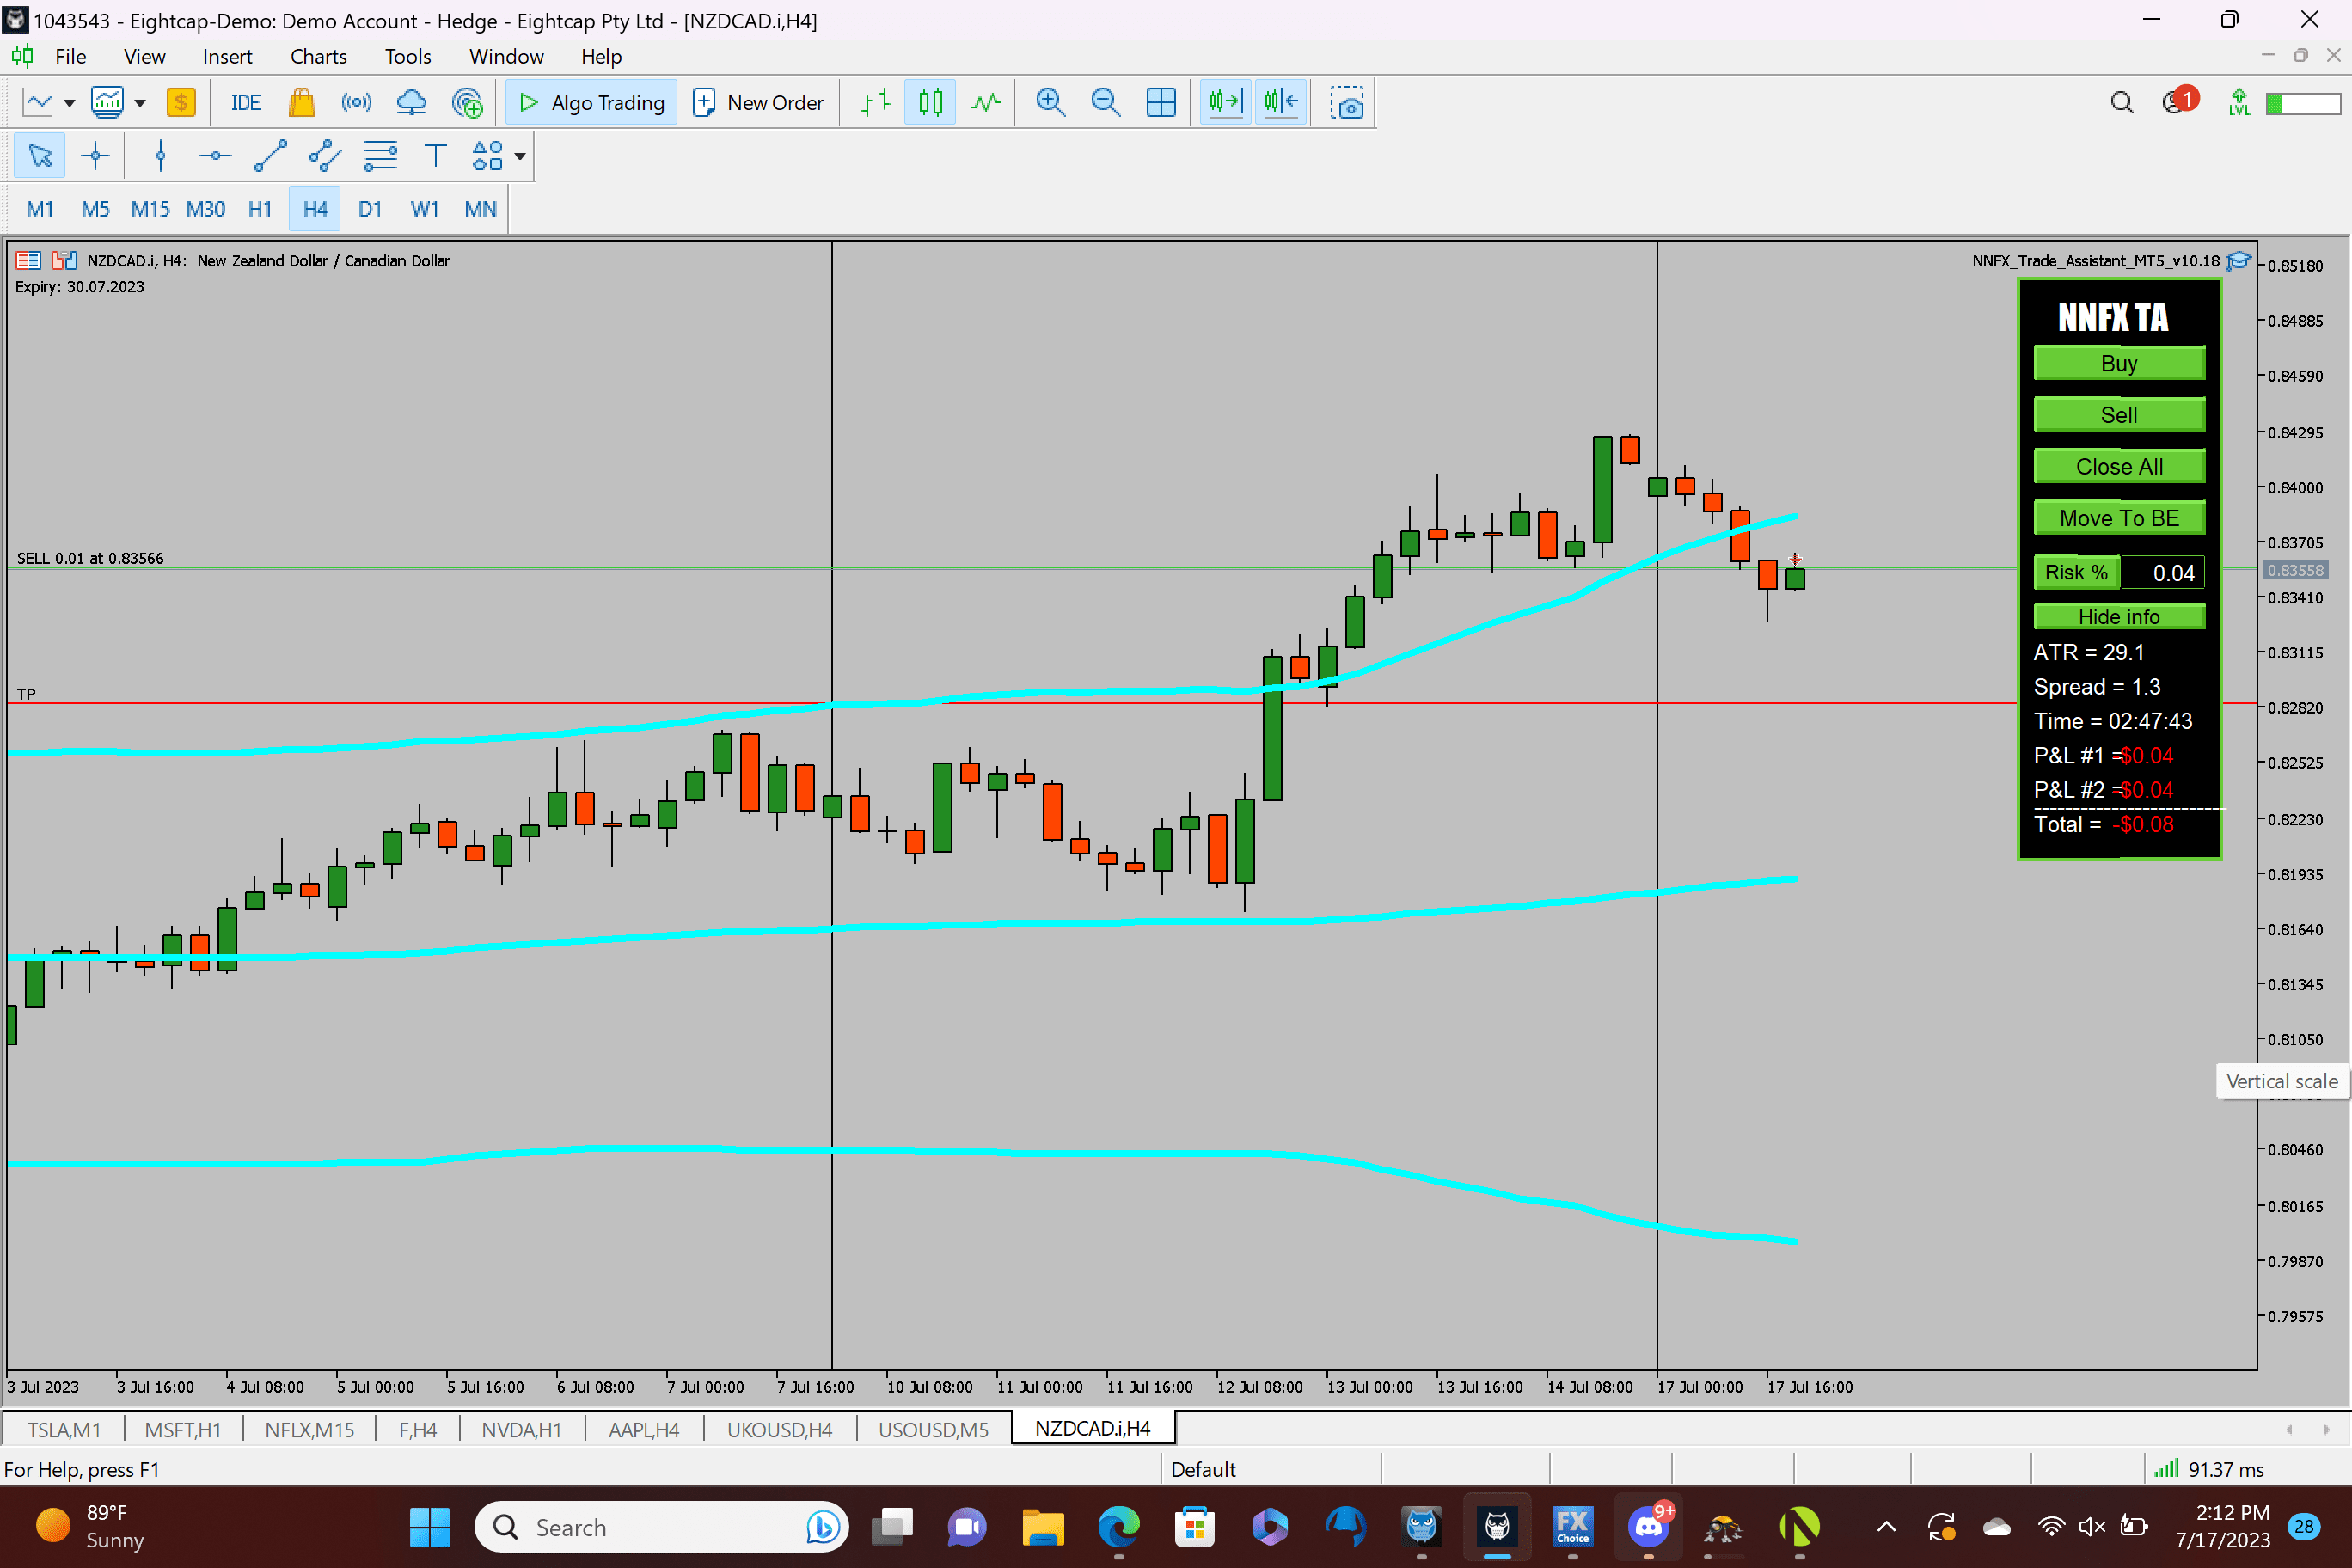Toggle the Algo Trading button

(591, 102)
